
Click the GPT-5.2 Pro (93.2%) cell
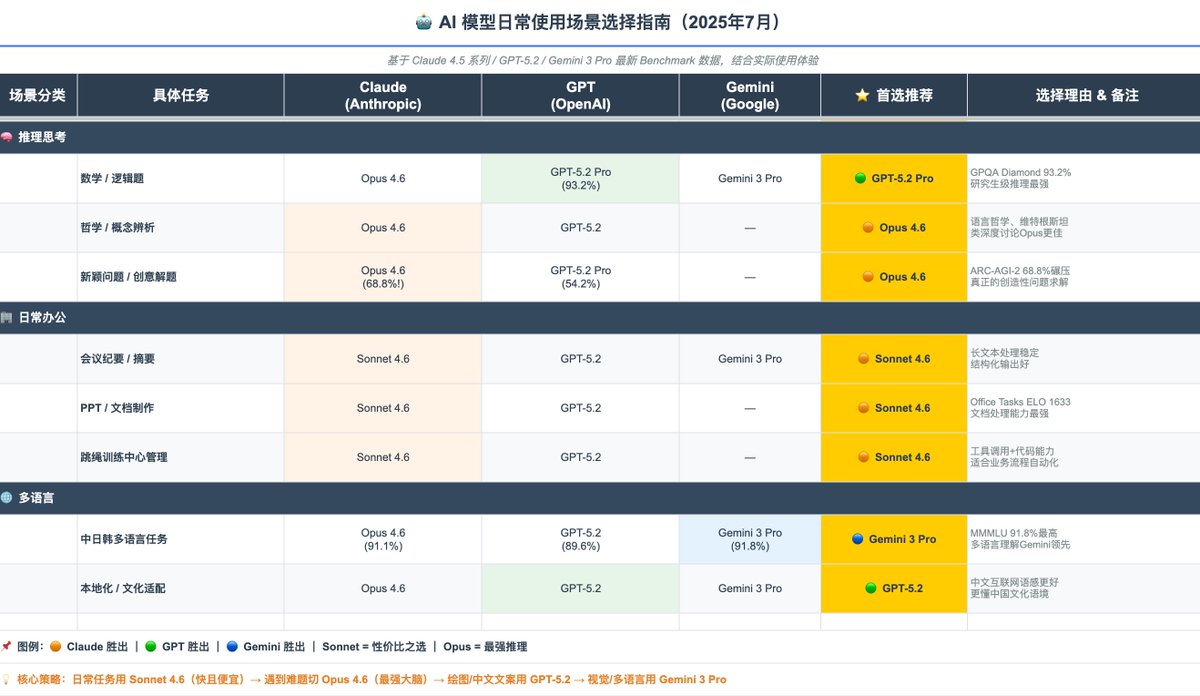(x=580, y=178)
